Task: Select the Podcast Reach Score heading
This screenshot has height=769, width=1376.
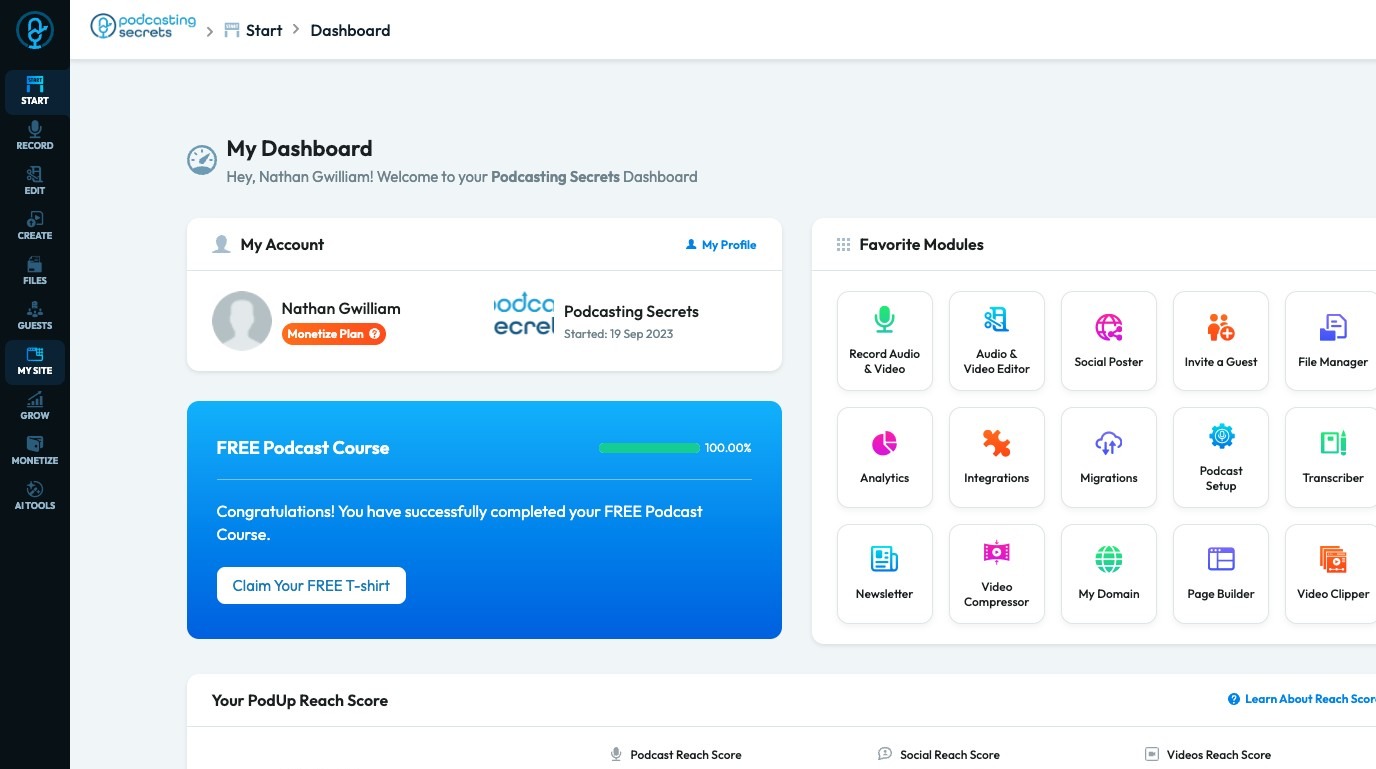Action: pyautogui.click(x=686, y=755)
